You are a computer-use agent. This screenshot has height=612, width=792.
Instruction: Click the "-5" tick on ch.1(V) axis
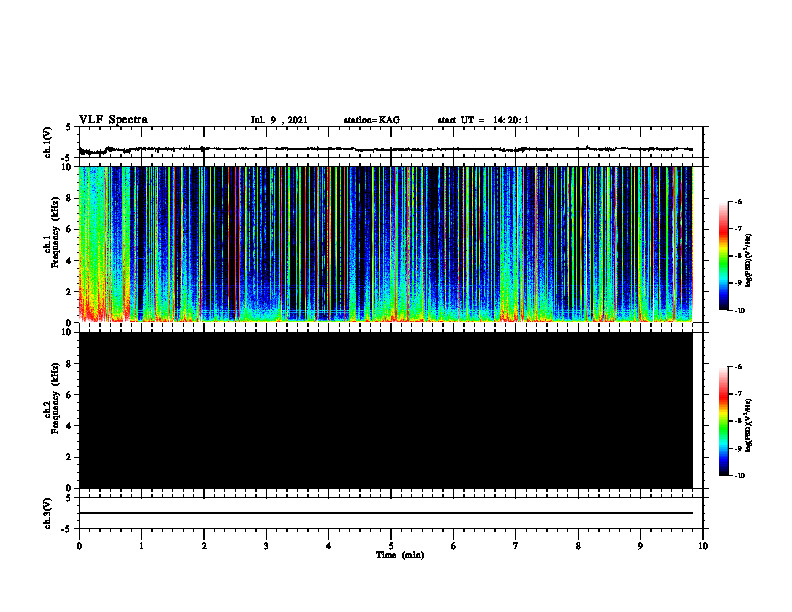pos(67,158)
